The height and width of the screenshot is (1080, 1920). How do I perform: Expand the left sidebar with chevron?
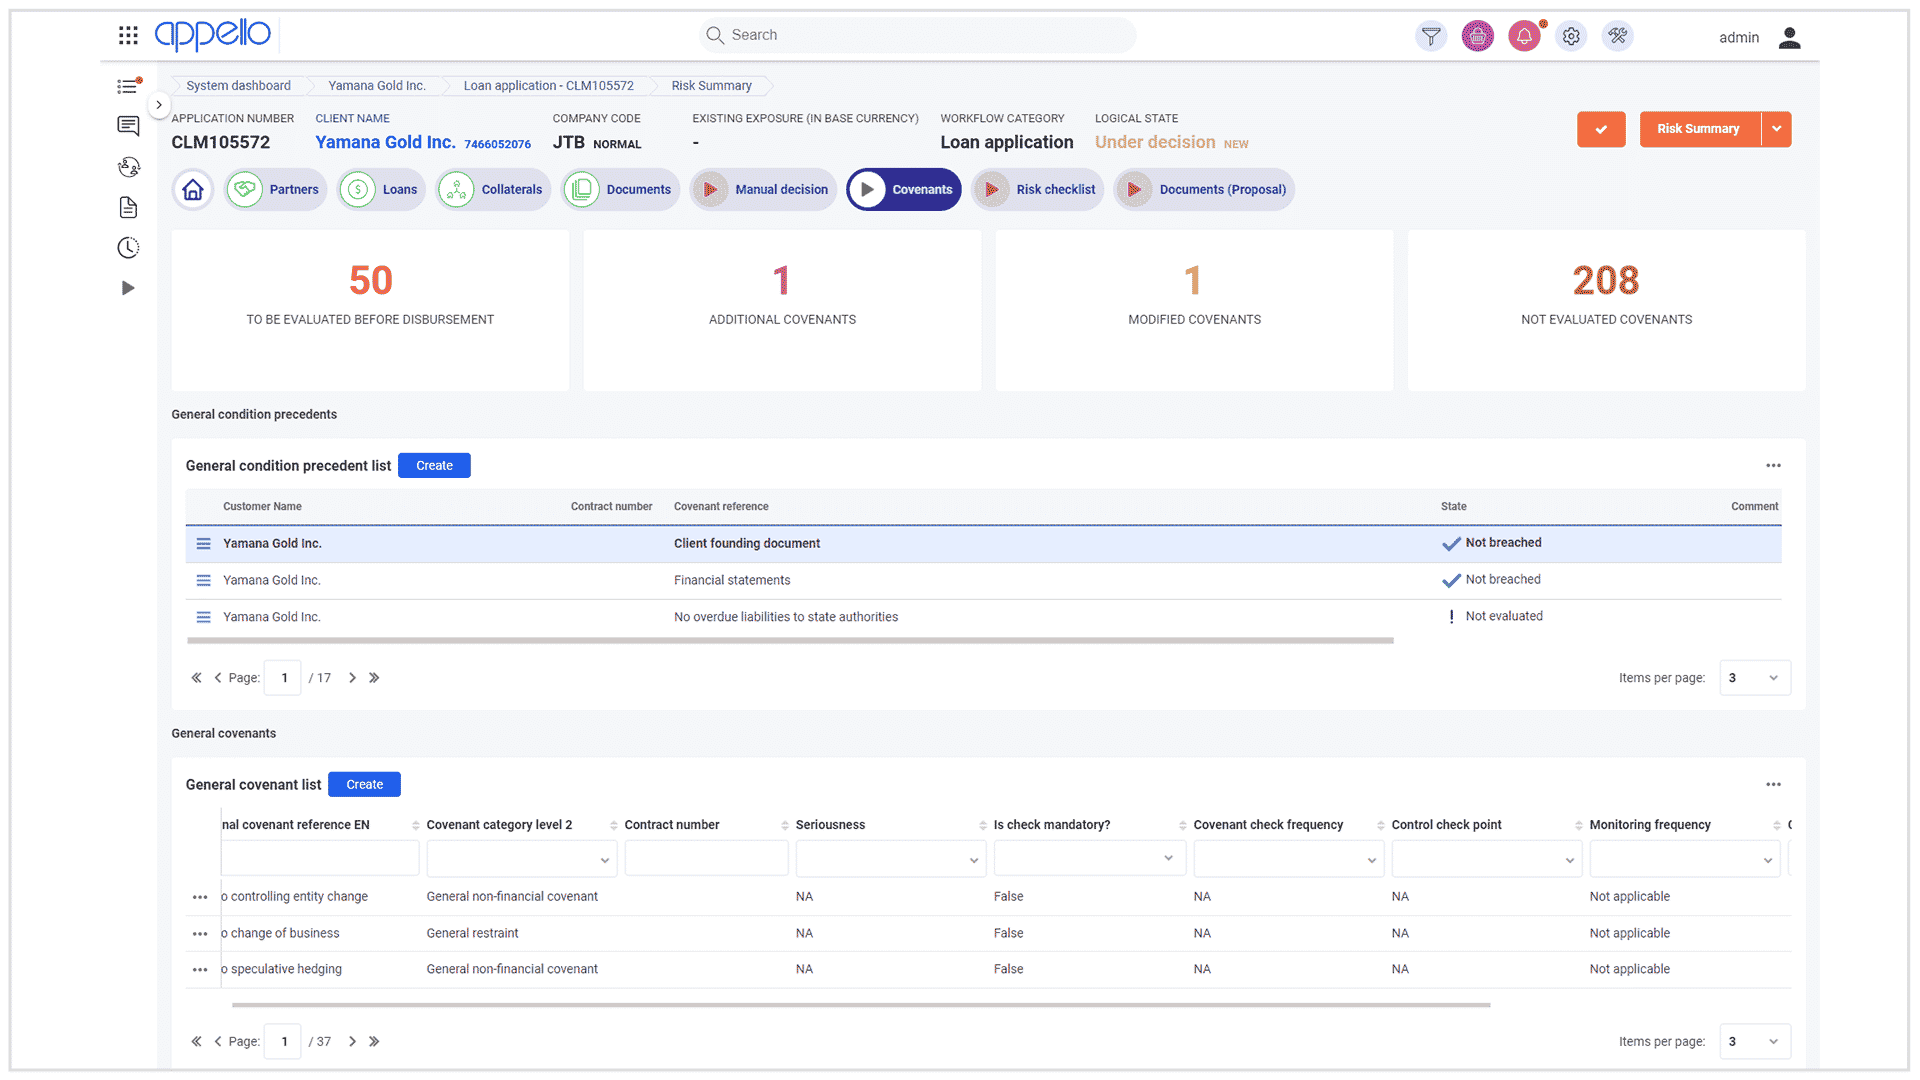click(x=159, y=104)
